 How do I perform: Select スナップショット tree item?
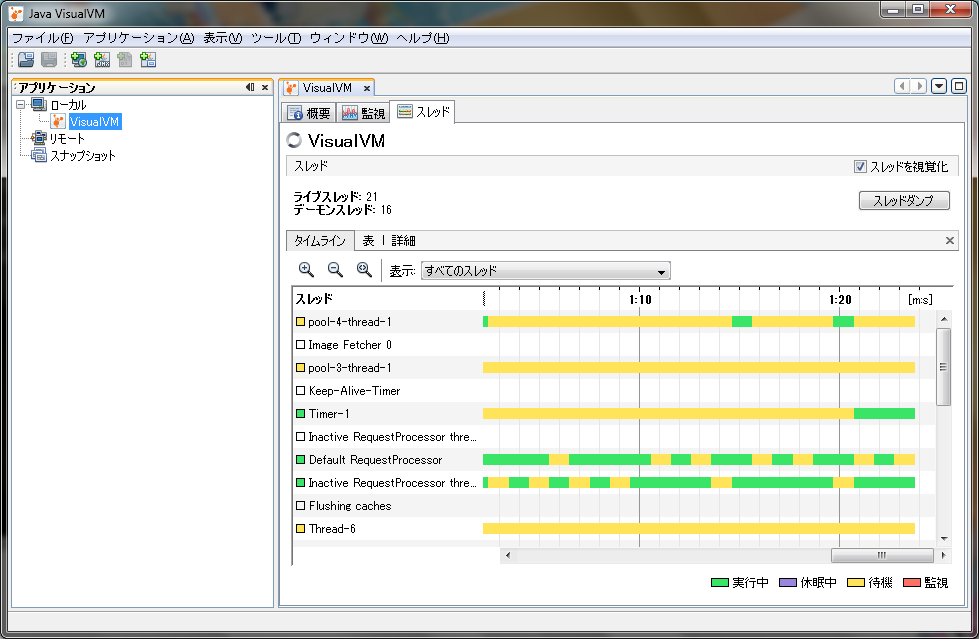tap(82, 155)
